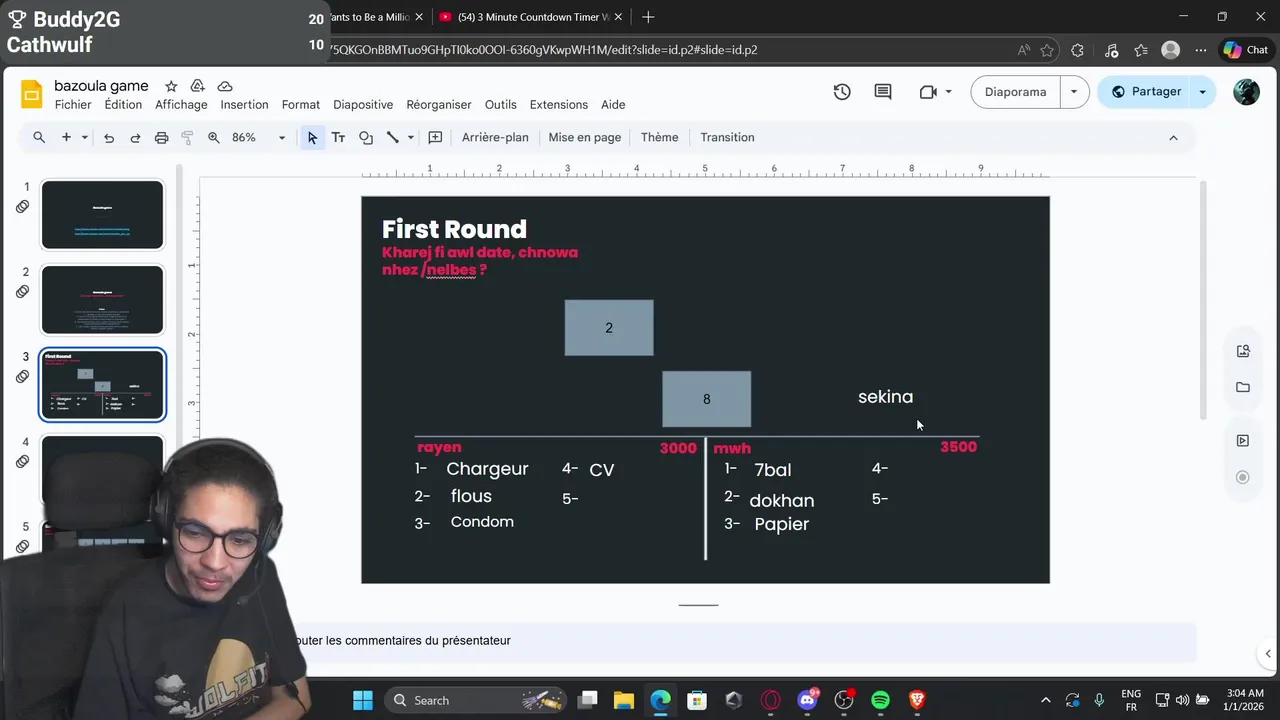Move document using the folder-move icon
This screenshot has height=720, width=1280.
point(198,86)
